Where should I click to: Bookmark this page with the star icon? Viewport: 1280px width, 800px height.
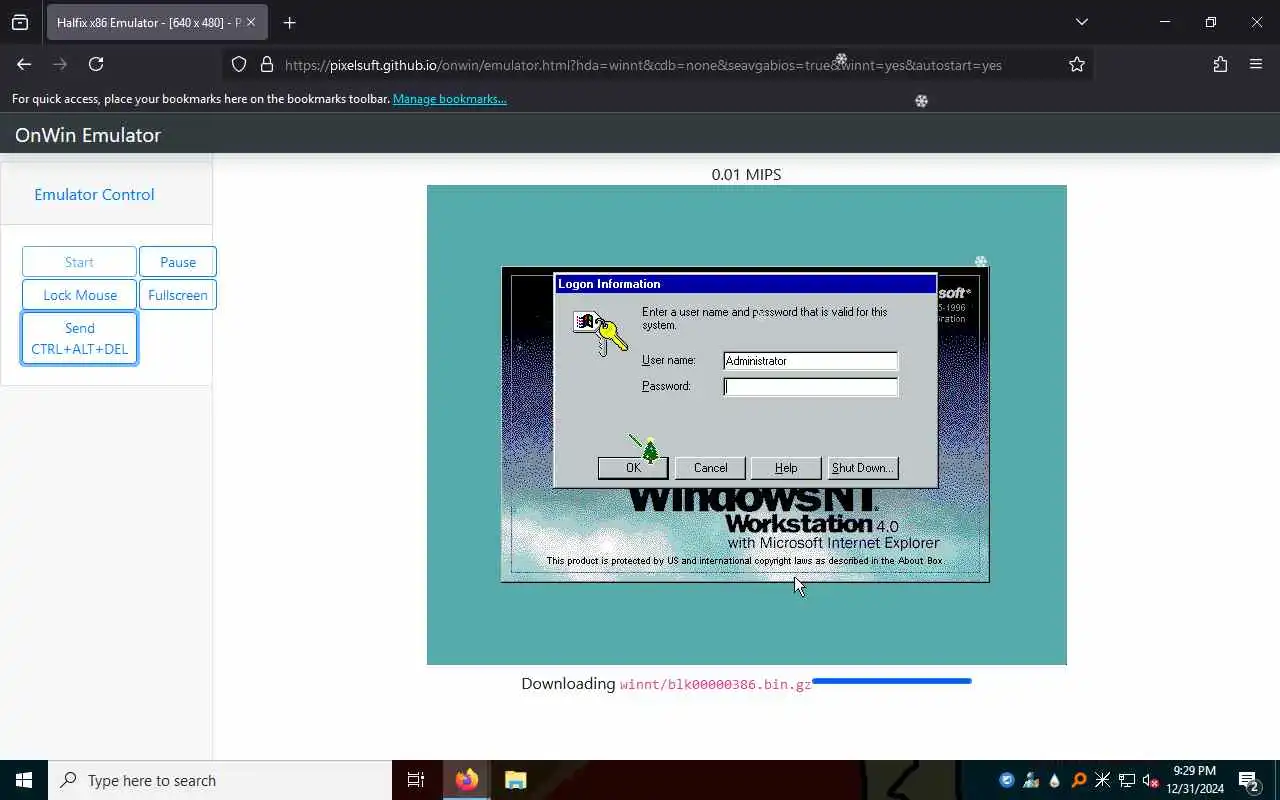tap(1076, 64)
